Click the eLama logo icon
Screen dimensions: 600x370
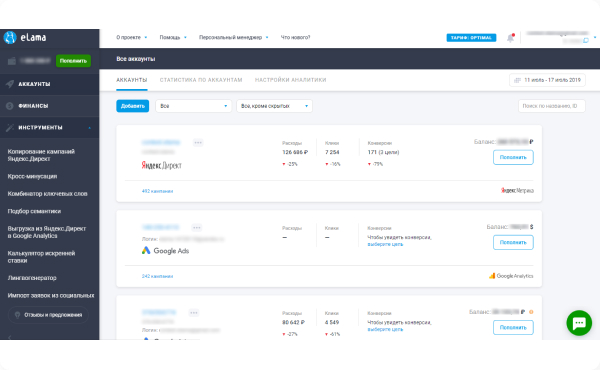(x=10, y=37)
